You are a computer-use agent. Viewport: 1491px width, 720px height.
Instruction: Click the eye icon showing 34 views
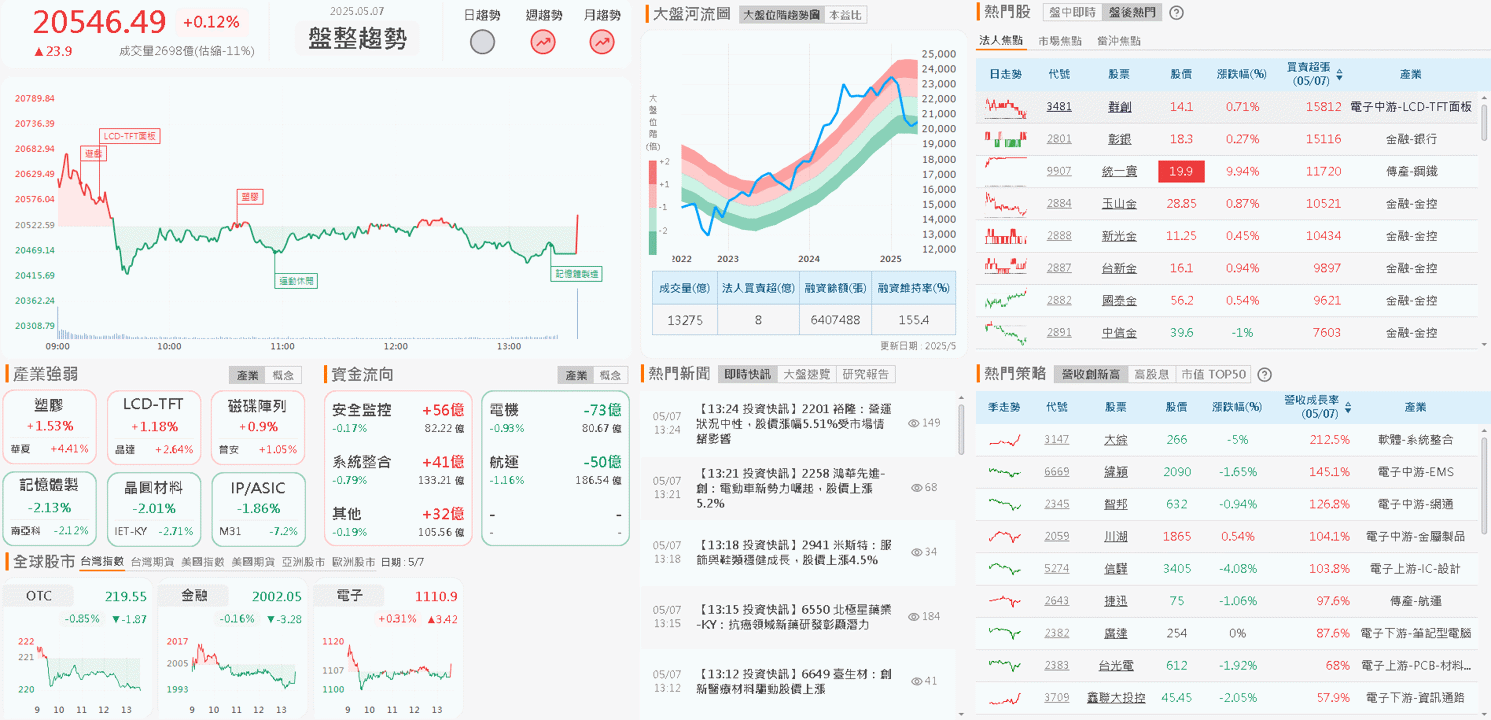(917, 552)
